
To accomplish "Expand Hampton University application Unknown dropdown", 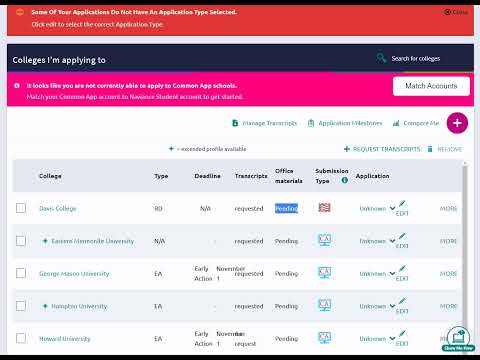I will click(377, 306).
